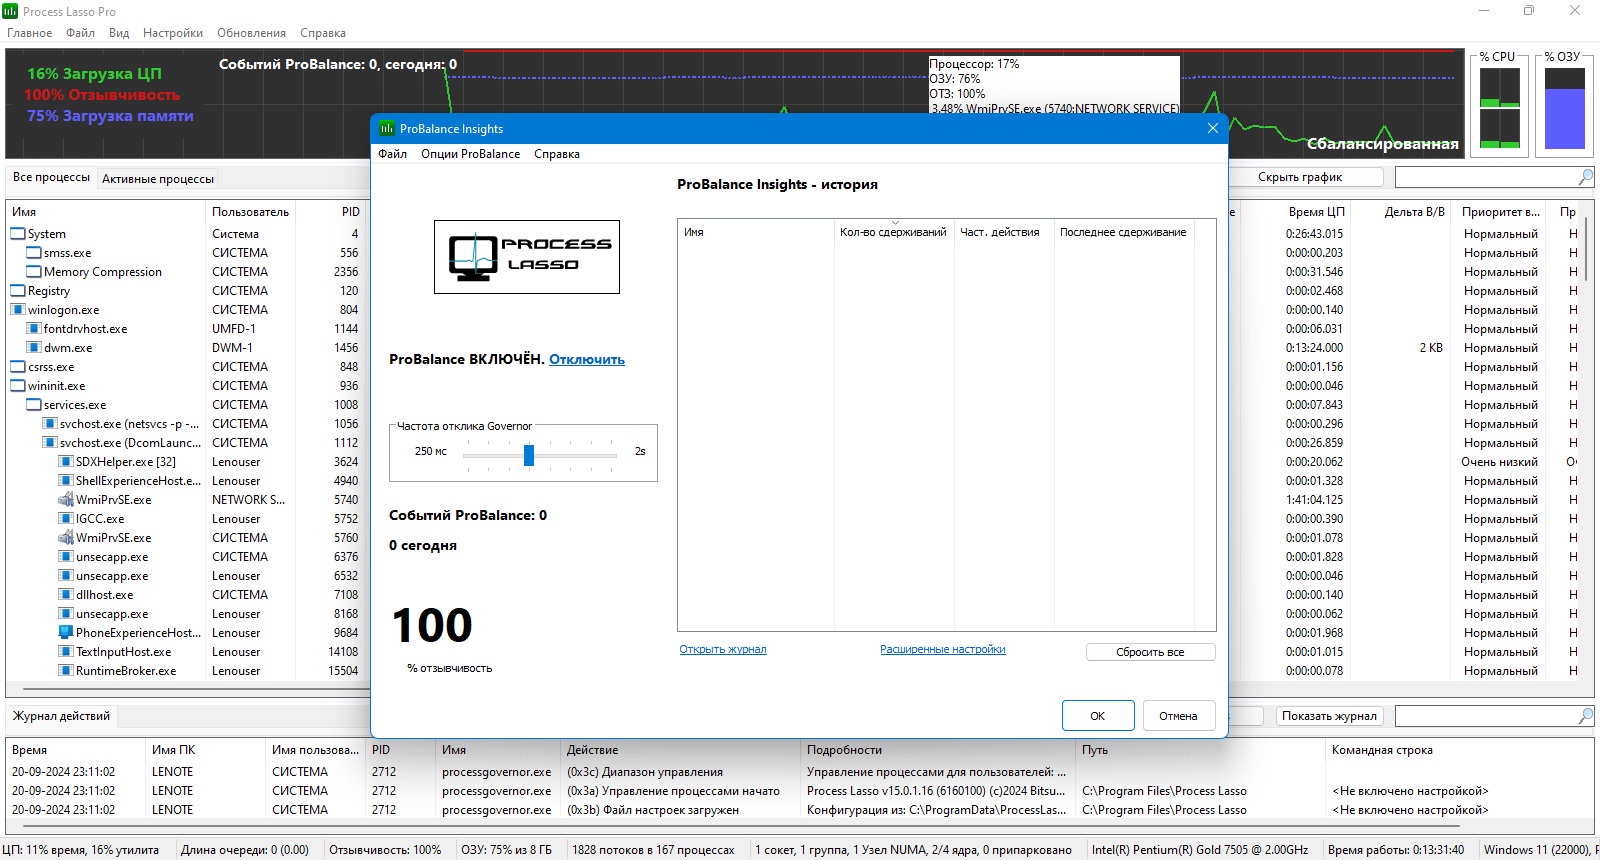This screenshot has width=1600, height=860.
Task: Click the PhoneExperienceHost process icon
Action: pyautogui.click(x=66, y=633)
